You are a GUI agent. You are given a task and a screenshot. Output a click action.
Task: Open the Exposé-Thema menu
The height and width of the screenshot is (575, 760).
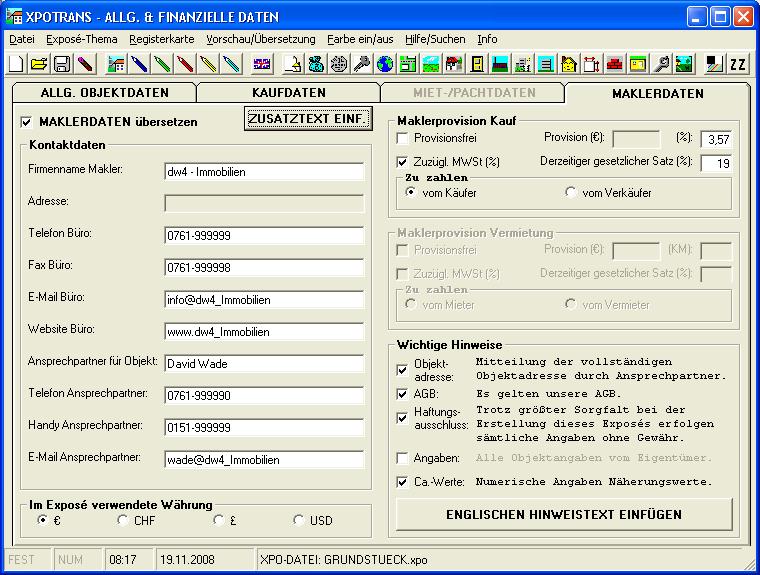[x=81, y=39]
